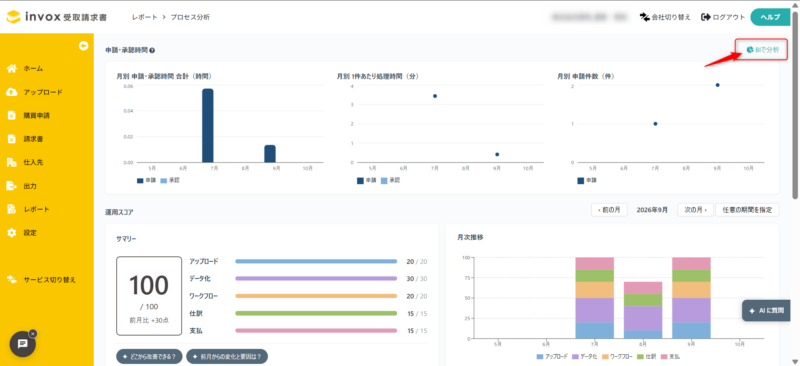The height and width of the screenshot is (366, 800).
Task: Click the レポート report icon
Action: [x=12, y=209]
